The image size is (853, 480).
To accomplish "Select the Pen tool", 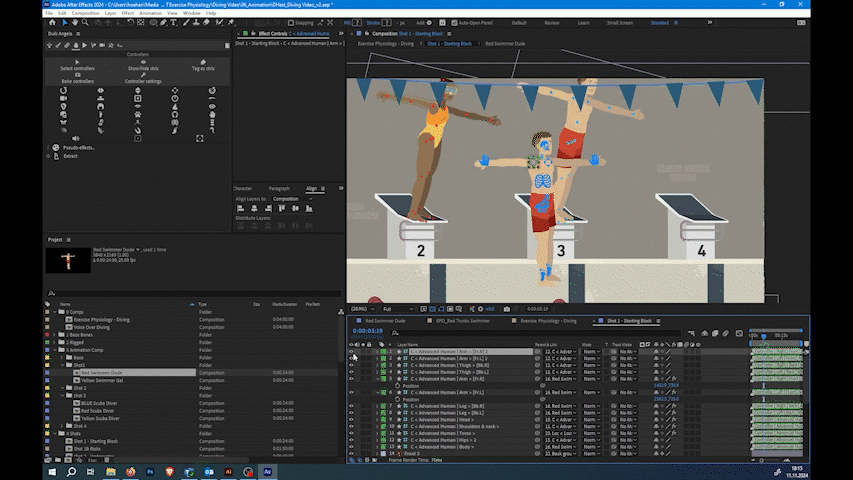I will pos(163,22).
